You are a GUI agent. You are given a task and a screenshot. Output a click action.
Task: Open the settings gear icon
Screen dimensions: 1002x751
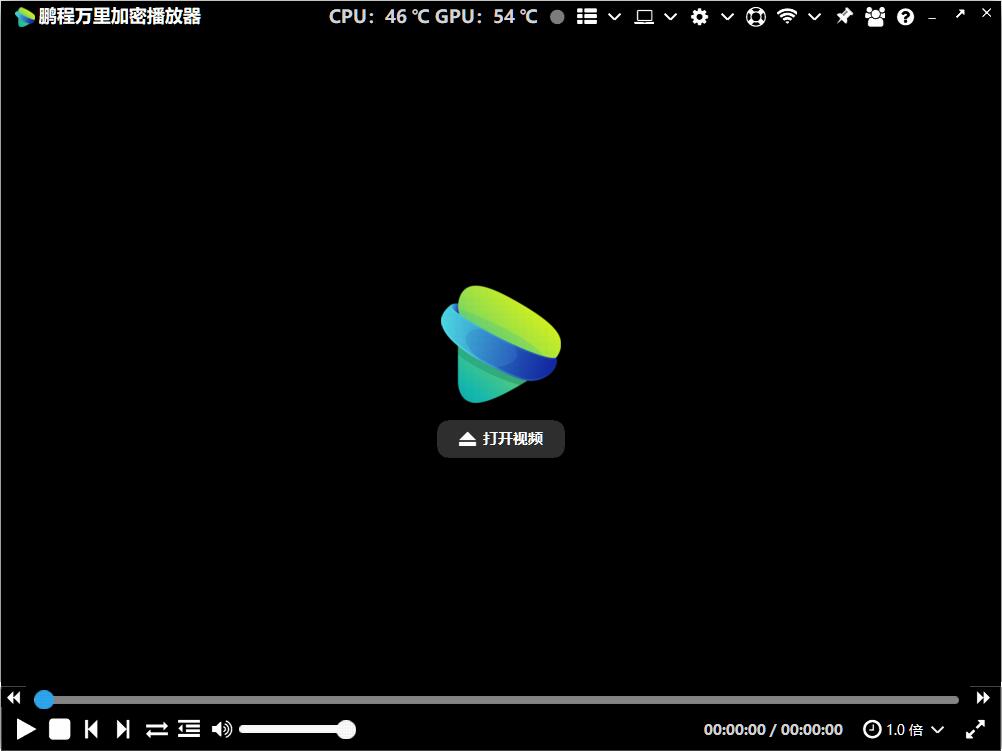700,17
